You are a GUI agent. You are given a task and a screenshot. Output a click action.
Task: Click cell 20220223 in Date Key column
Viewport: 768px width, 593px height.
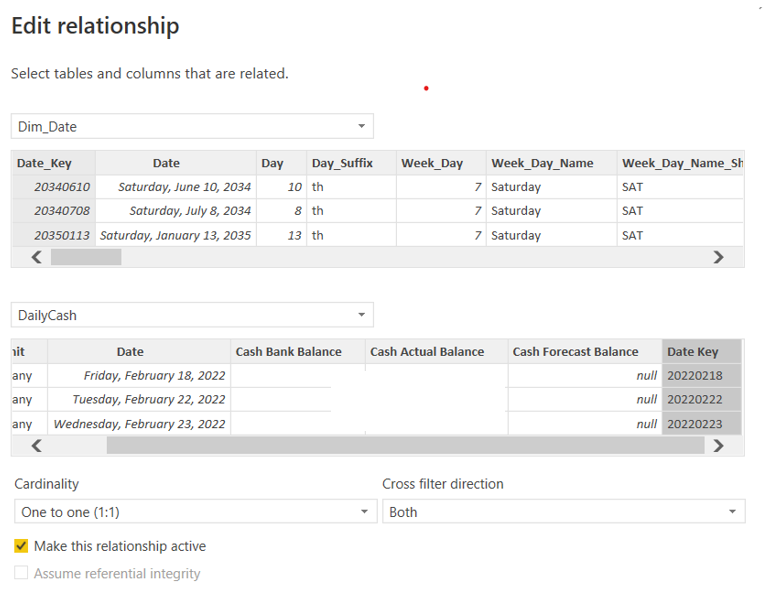coord(701,424)
